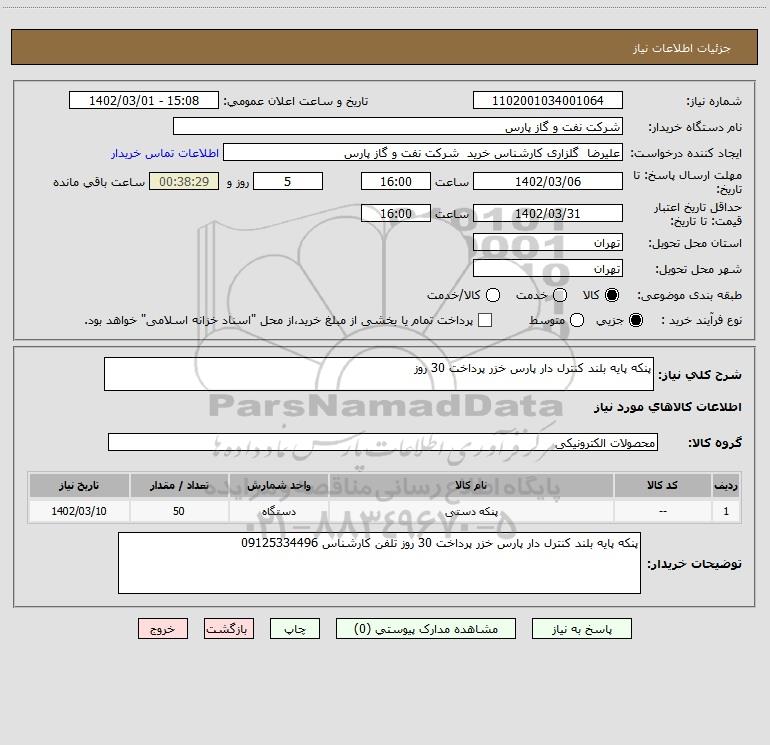Click the واحد شمارش column header
Image resolution: width=770 pixels, height=745 pixels.
click(x=278, y=486)
